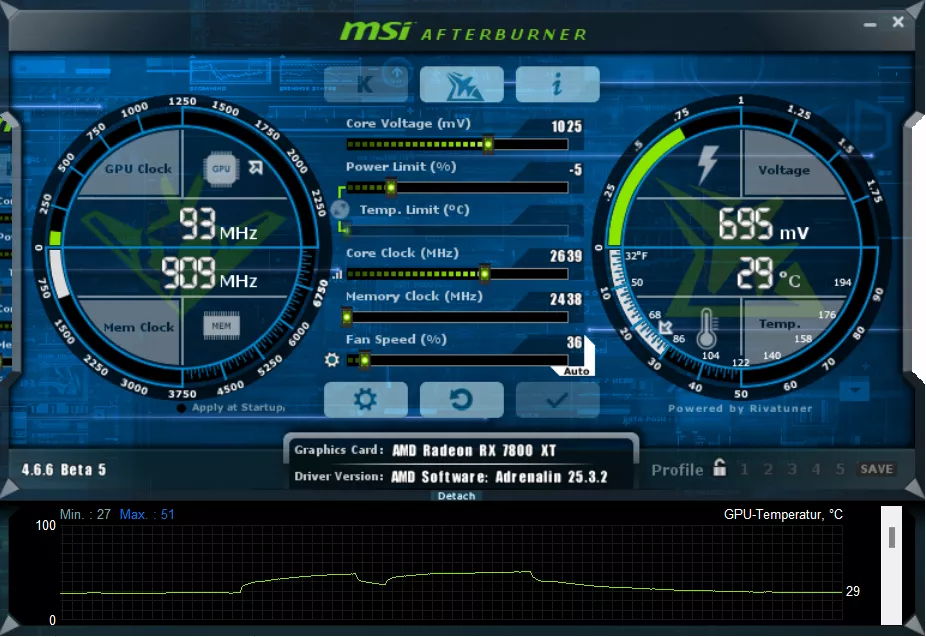The width and height of the screenshot is (926, 637).
Task: Reset settings with the circular arrow button
Action: pyautogui.click(x=462, y=400)
